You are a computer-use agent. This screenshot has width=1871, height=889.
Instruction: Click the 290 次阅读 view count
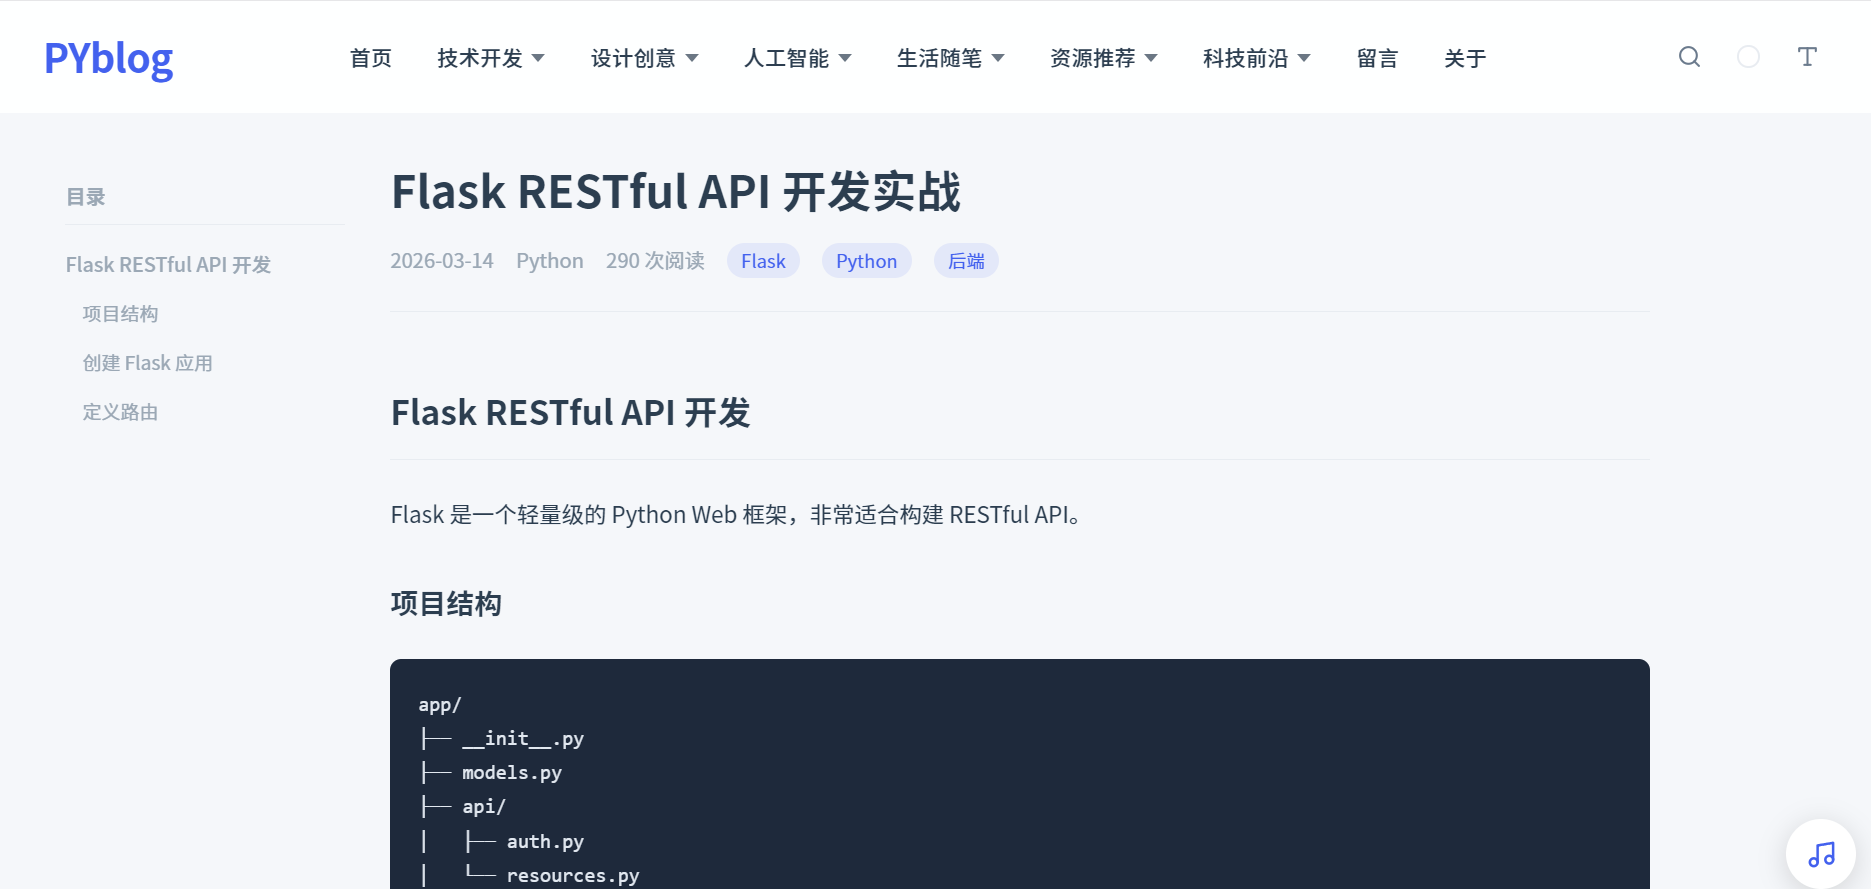tap(655, 261)
